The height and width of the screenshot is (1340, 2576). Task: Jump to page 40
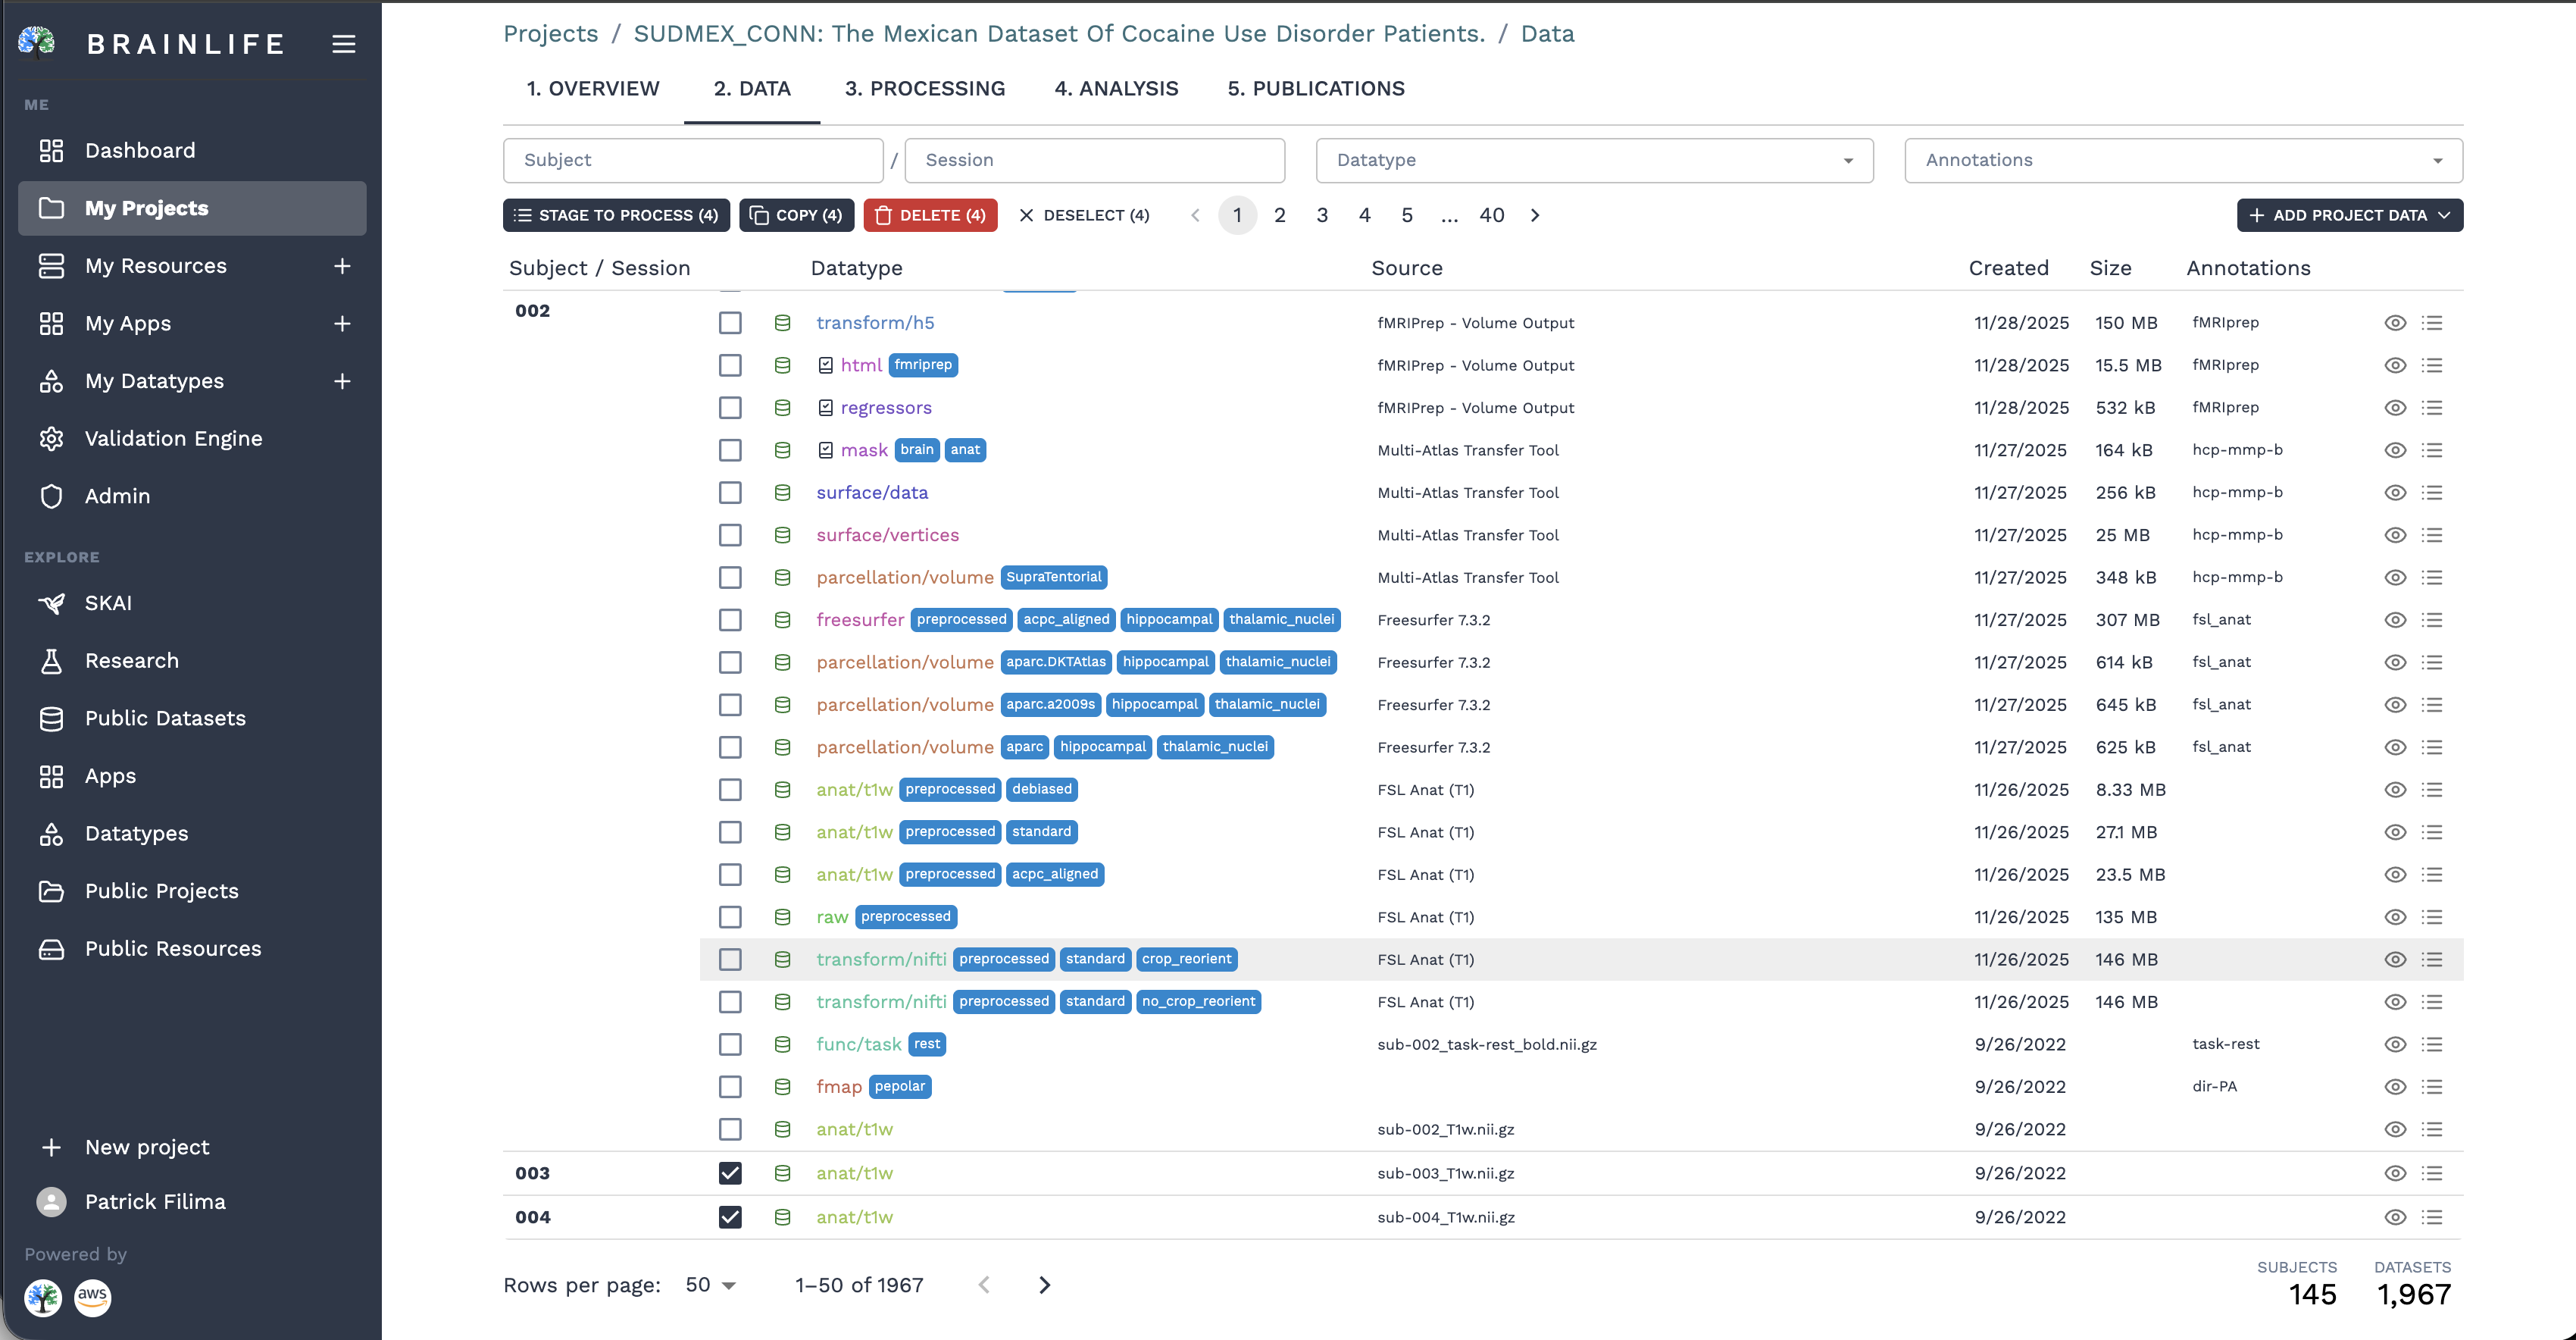pos(1491,216)
